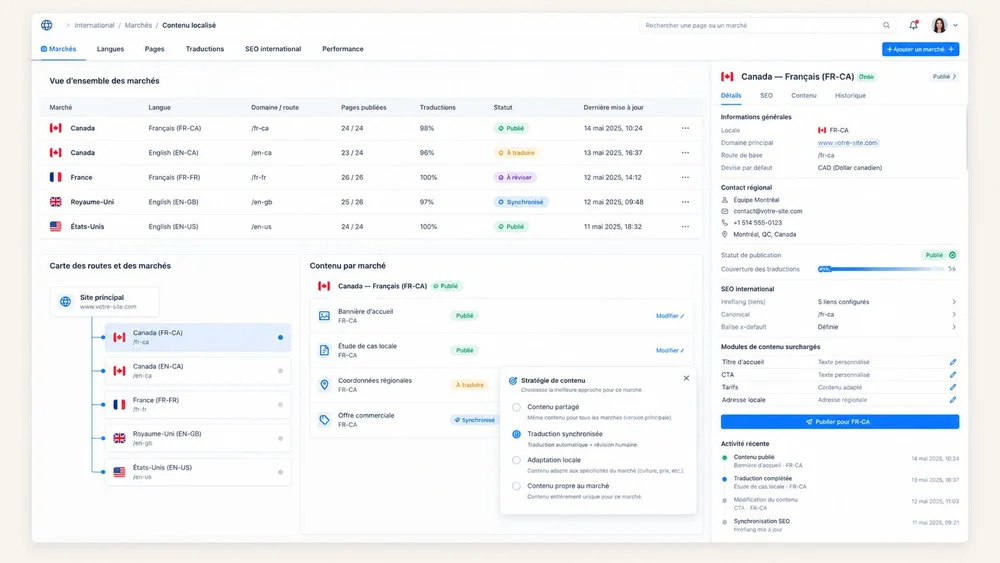This screenshot has width=1000, height=563.
Task: Click the International breadcrumb link
Action: (x=94, y=26)
